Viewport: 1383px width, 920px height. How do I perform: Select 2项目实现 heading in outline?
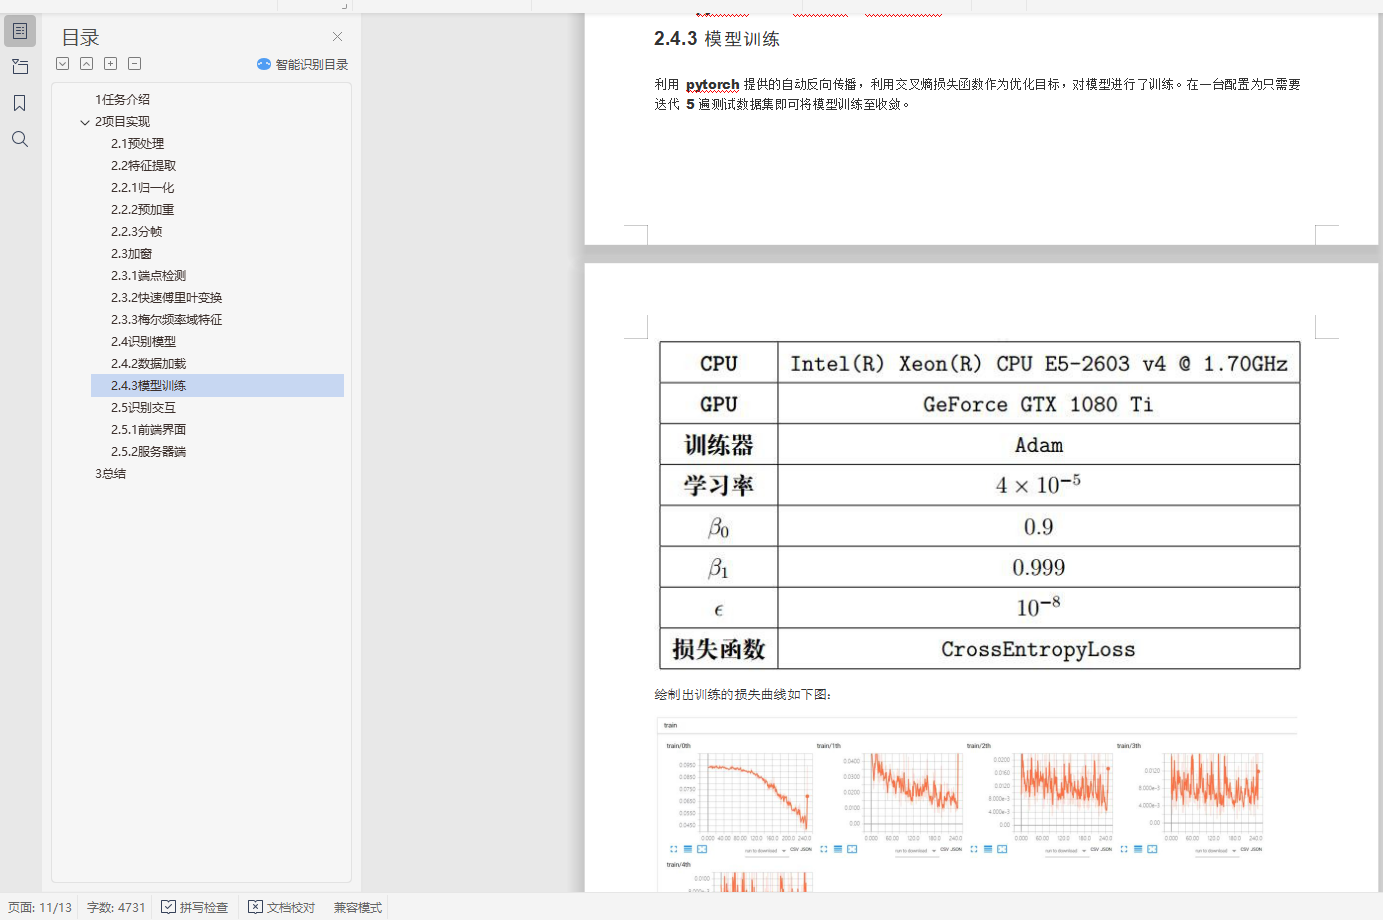tap(122, 122)
